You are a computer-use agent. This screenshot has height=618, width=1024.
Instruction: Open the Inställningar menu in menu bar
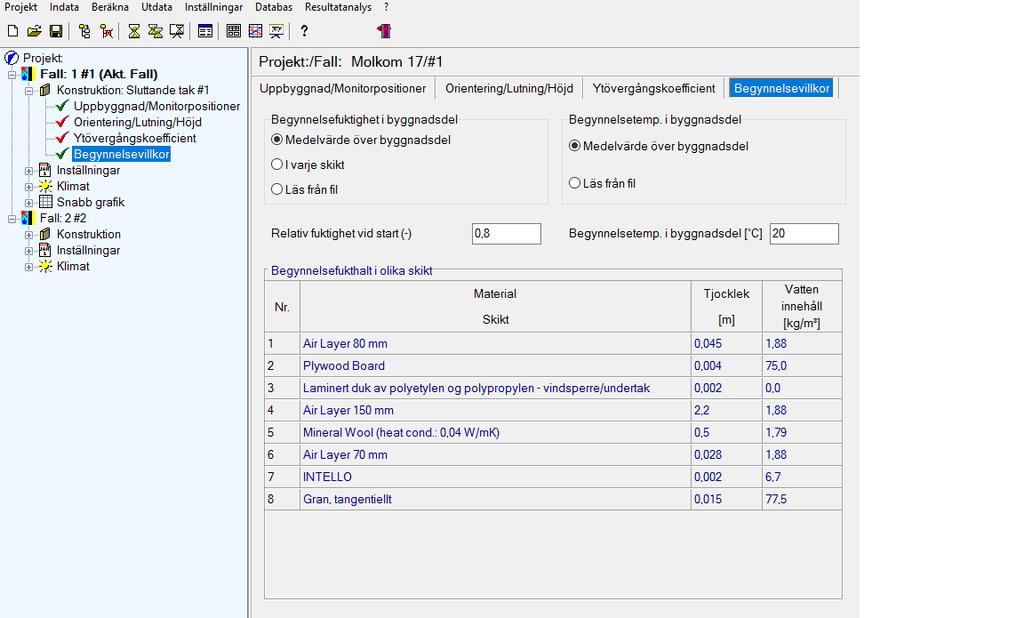coord(214,7)
